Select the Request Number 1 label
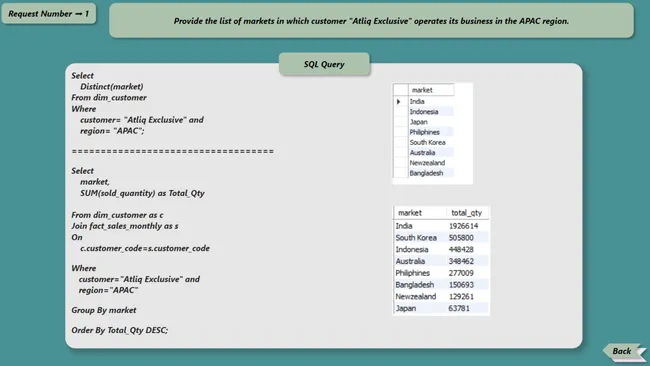This screenshot has width=650, height=366. point(49,14)
